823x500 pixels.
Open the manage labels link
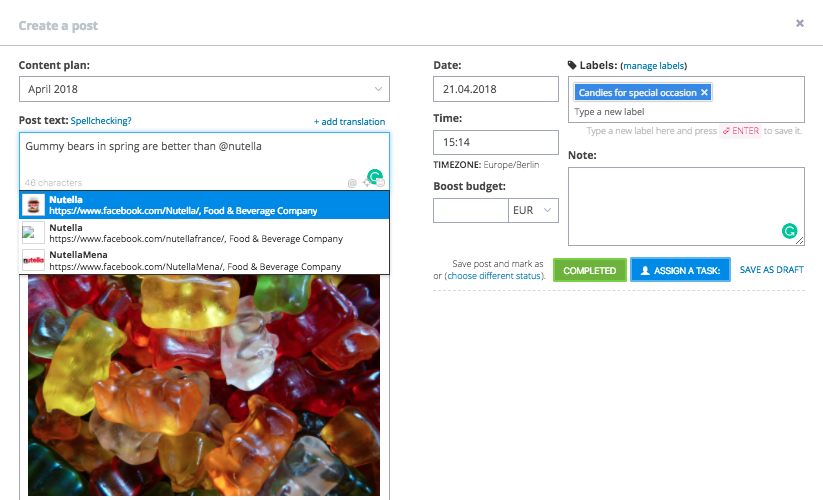tap(653, 66)
